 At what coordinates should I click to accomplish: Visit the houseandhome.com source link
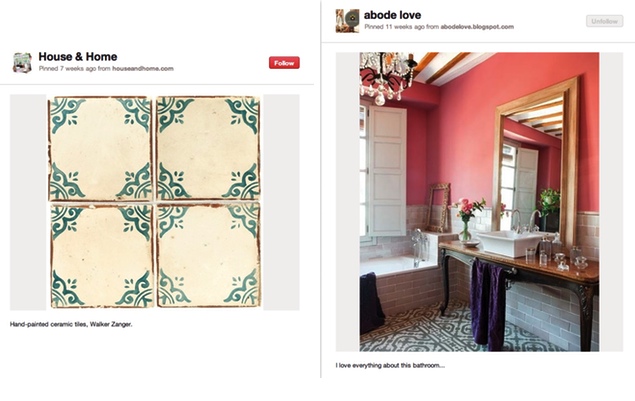coord(143,68)
